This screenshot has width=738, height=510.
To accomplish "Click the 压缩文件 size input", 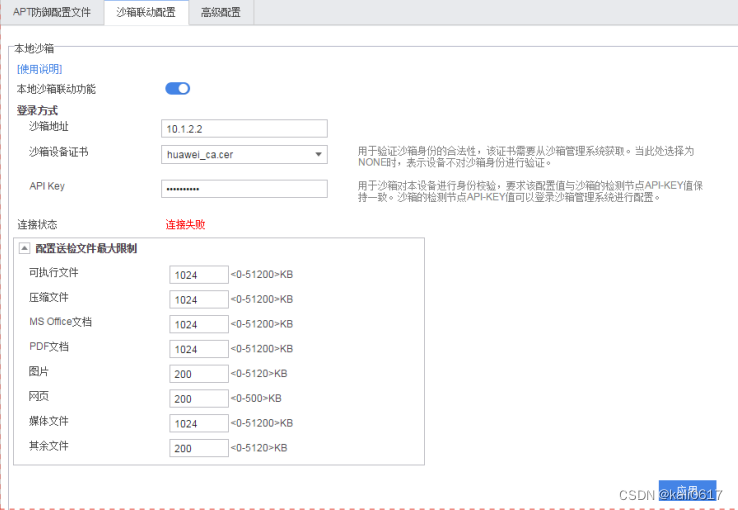I will pos(199,299).
